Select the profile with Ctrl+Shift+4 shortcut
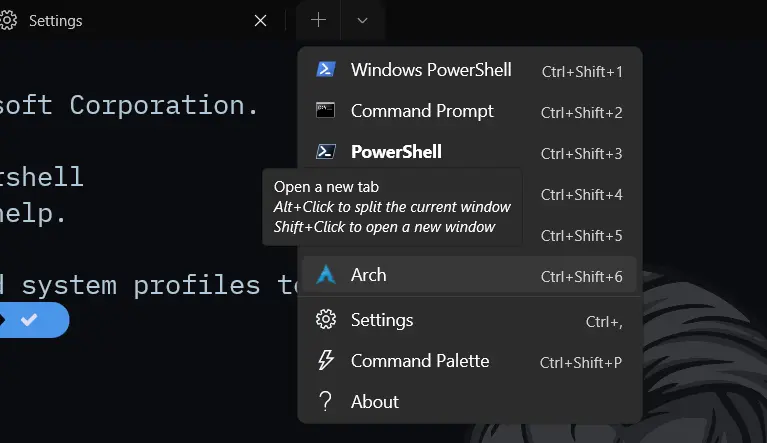 pos(580,195)
